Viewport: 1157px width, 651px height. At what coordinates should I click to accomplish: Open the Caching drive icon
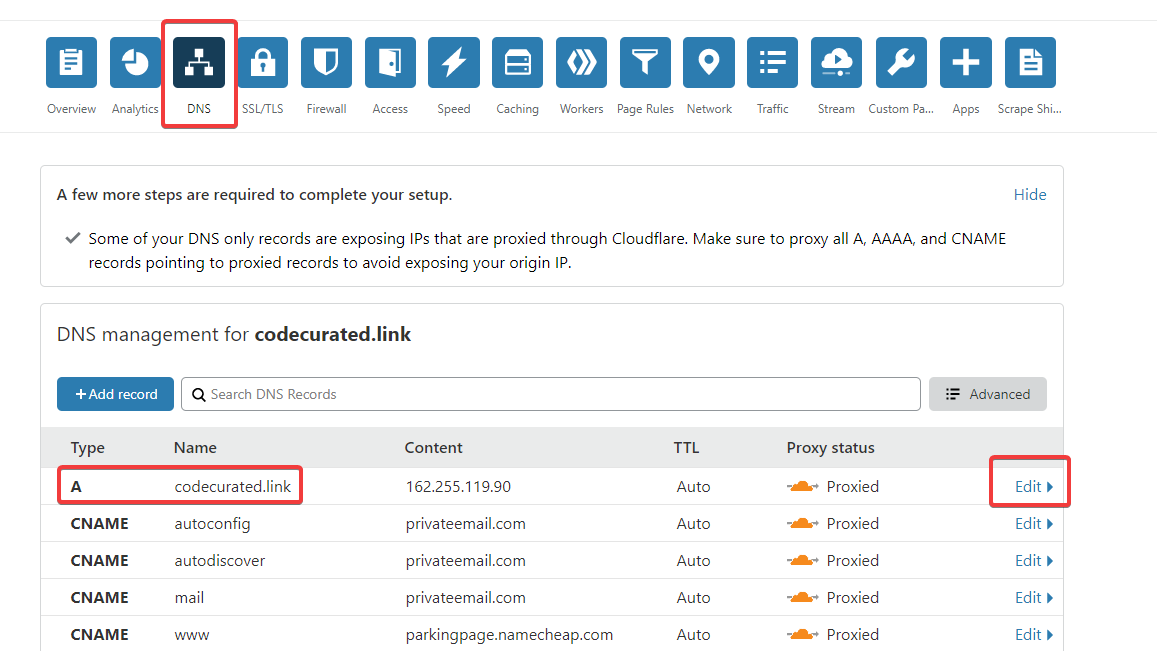coord(517,62)
